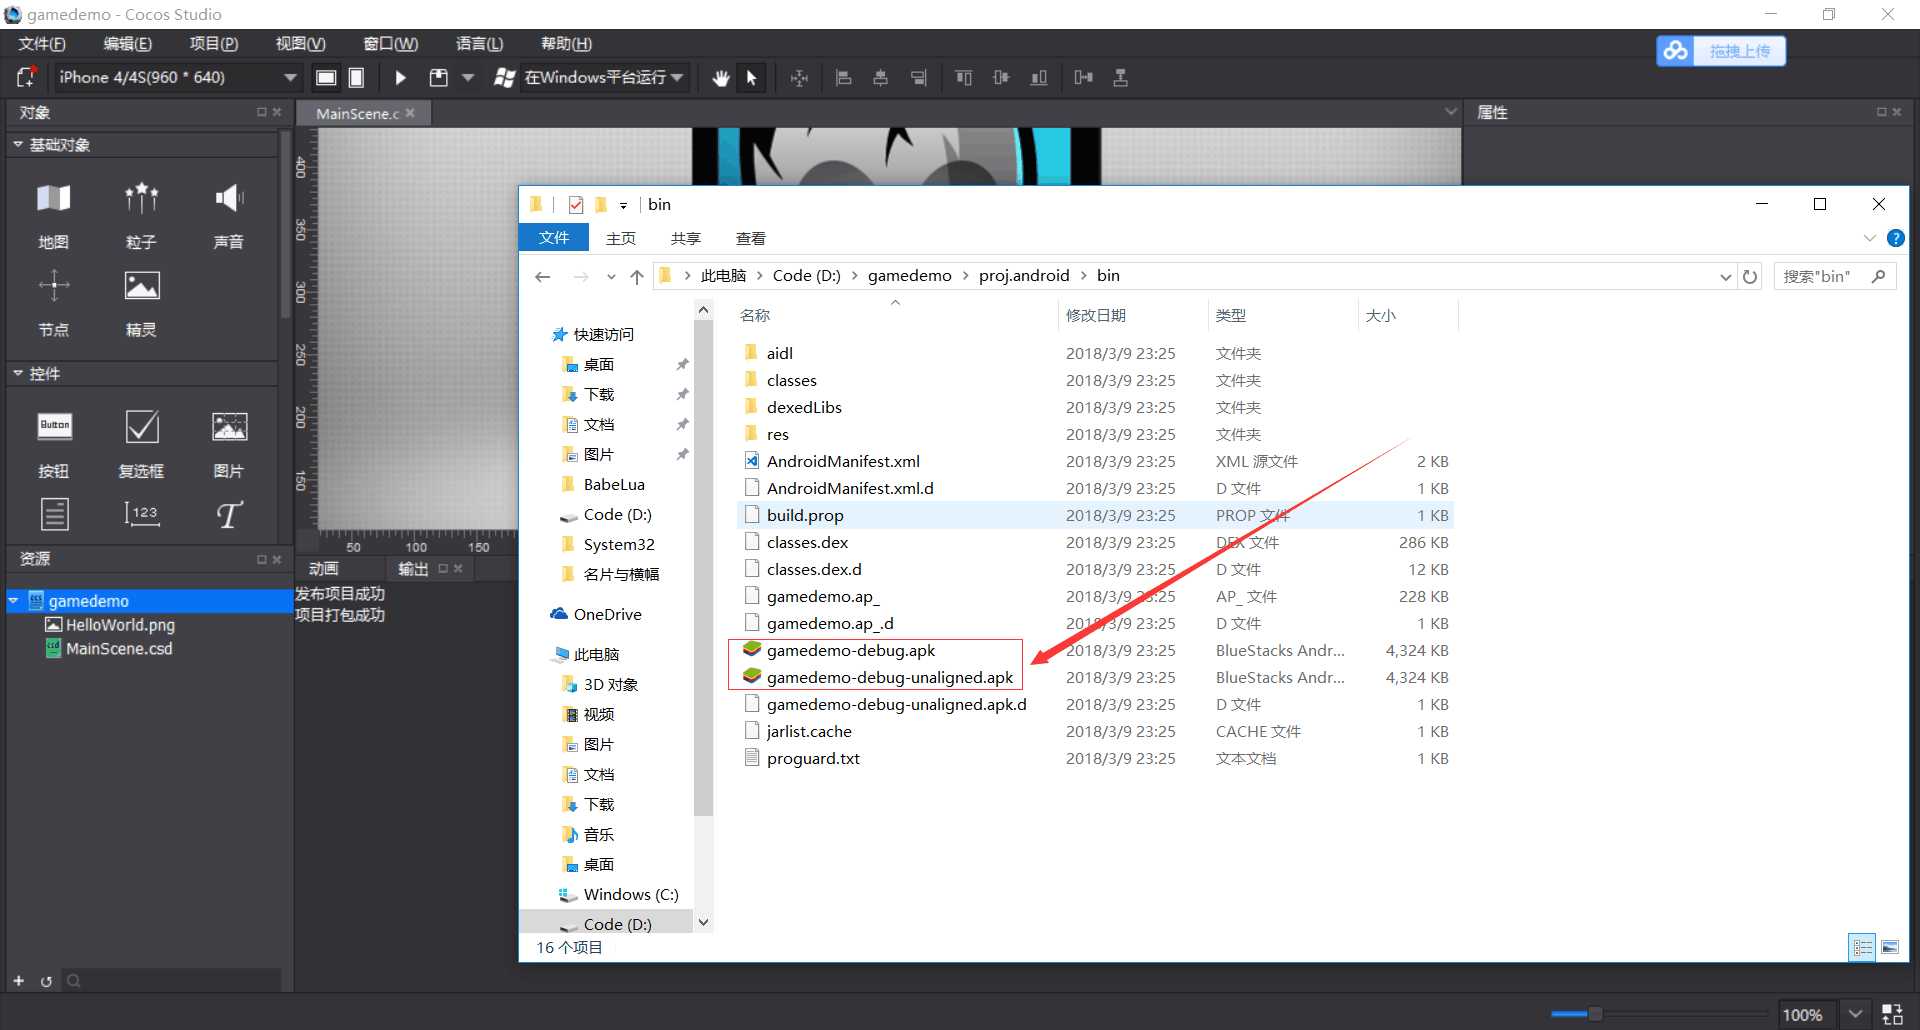This screenshot has width=1920, height=1030.
Task: Click the align vertical center icon
Action: (x=1001, y=77)
